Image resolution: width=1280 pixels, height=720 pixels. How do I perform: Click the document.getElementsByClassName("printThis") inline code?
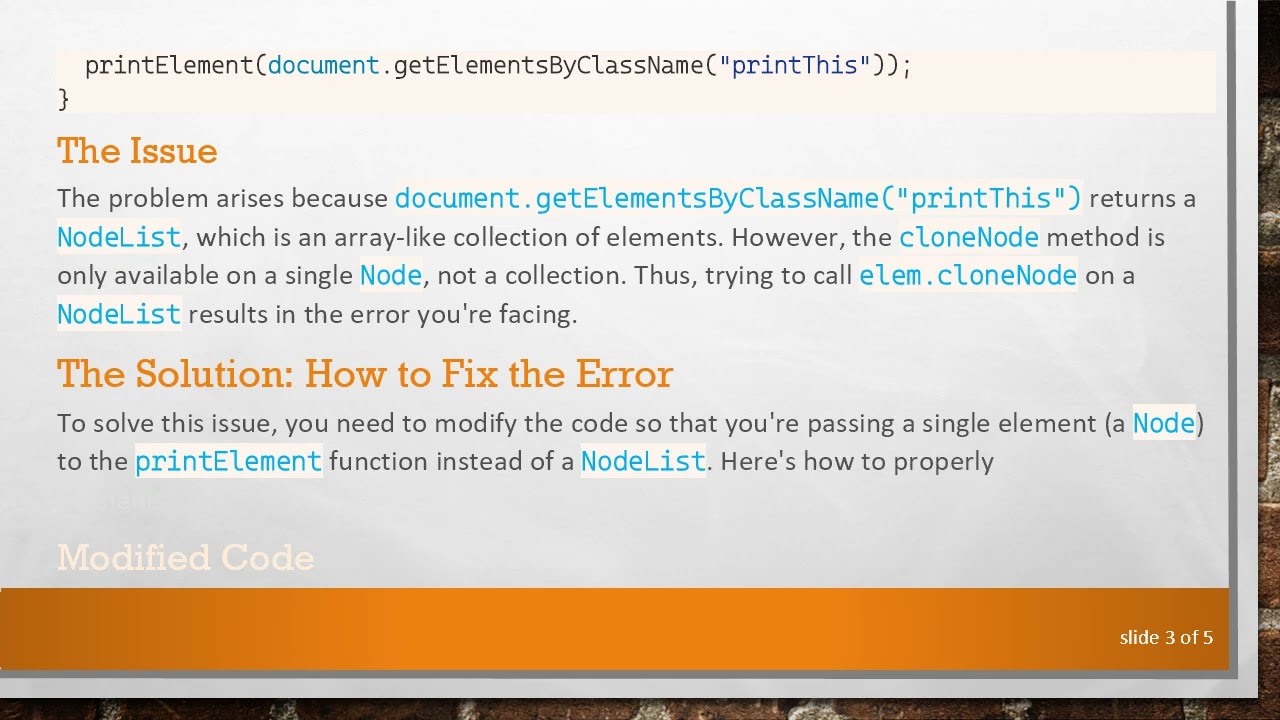[738, 198]
